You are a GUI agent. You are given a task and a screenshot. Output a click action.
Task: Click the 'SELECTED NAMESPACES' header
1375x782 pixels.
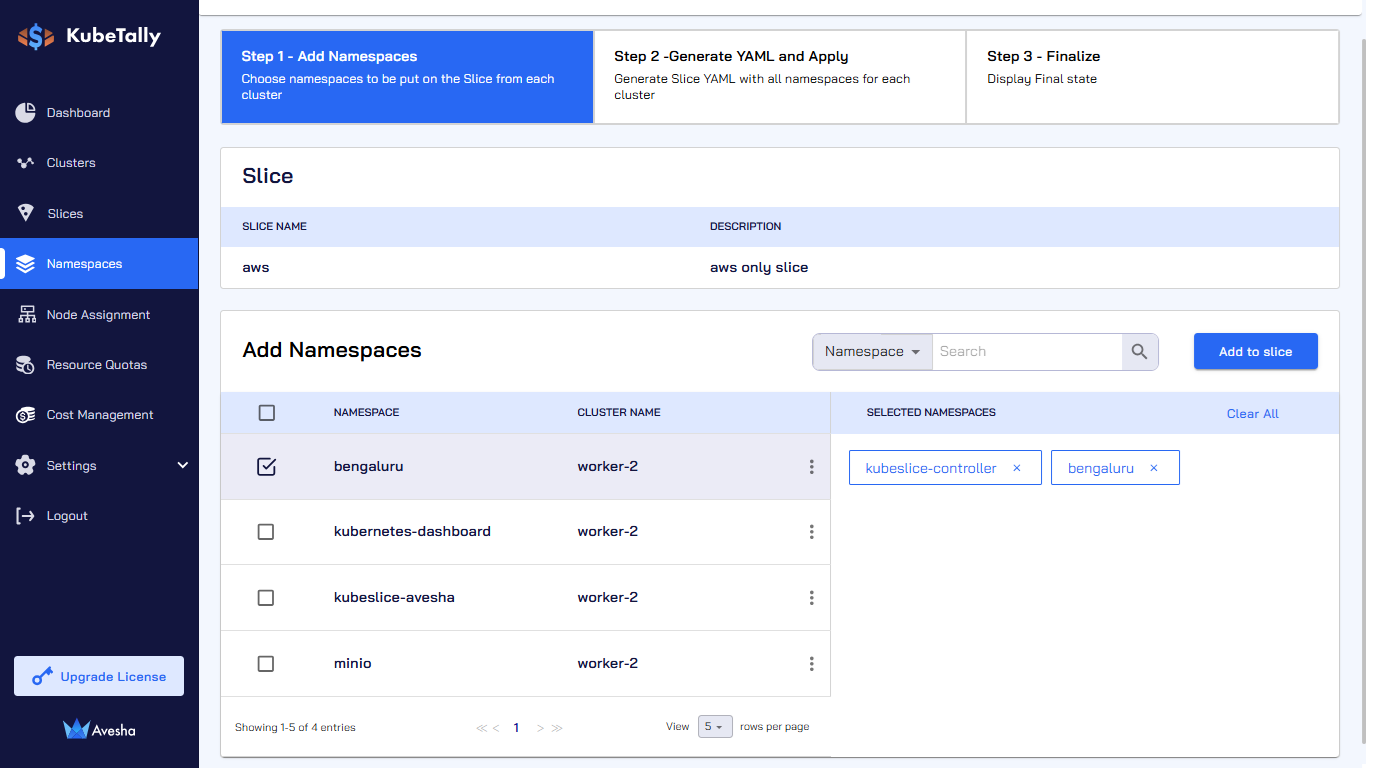(x=931, y=413)
